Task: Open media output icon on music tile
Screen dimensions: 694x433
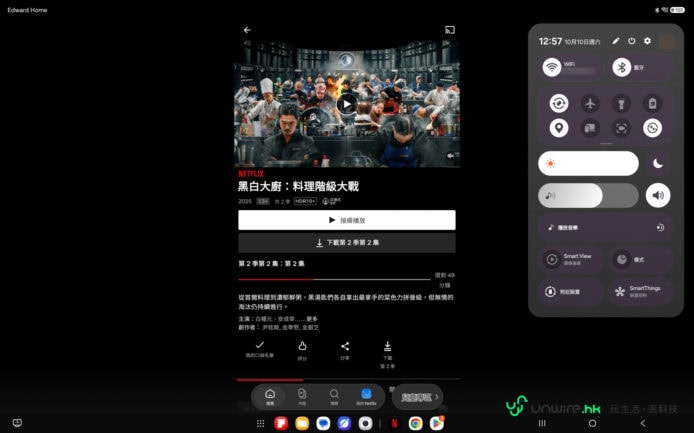Action: click(x=660, y=228)
